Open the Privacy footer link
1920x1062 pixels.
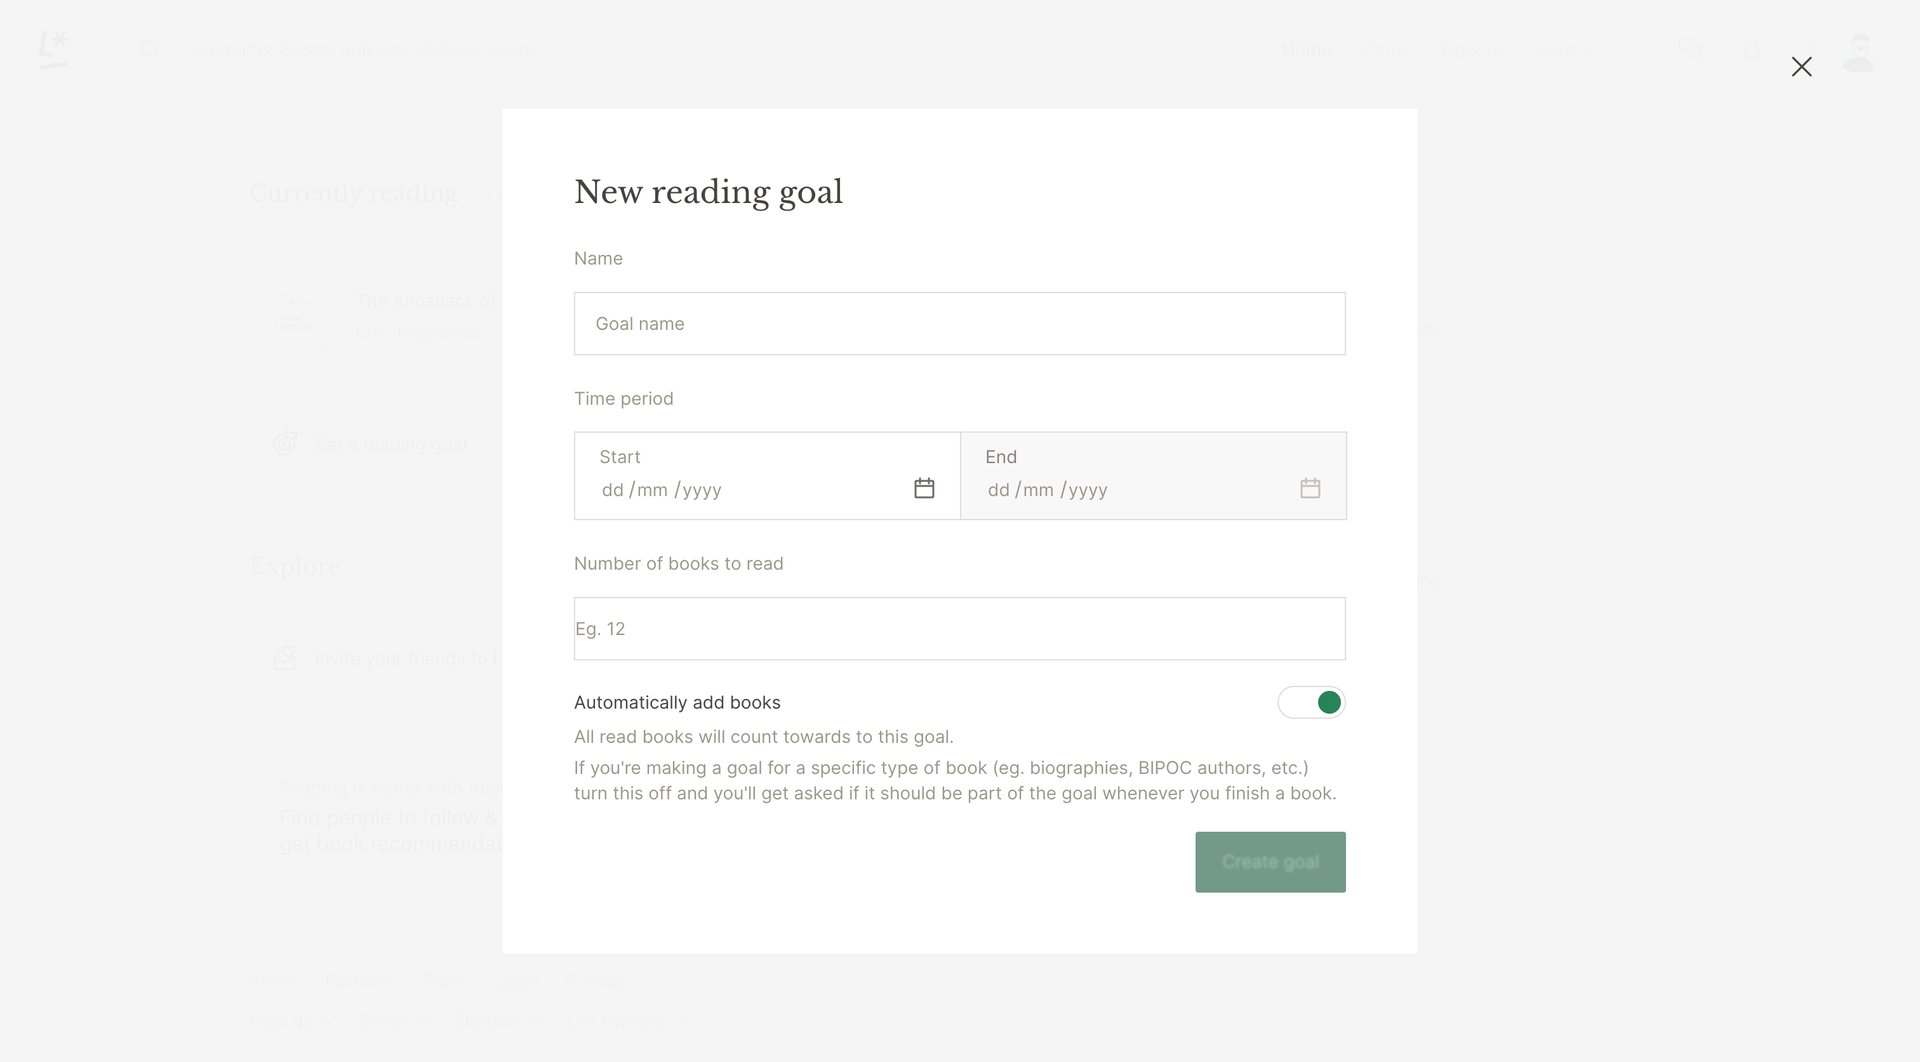594,980
